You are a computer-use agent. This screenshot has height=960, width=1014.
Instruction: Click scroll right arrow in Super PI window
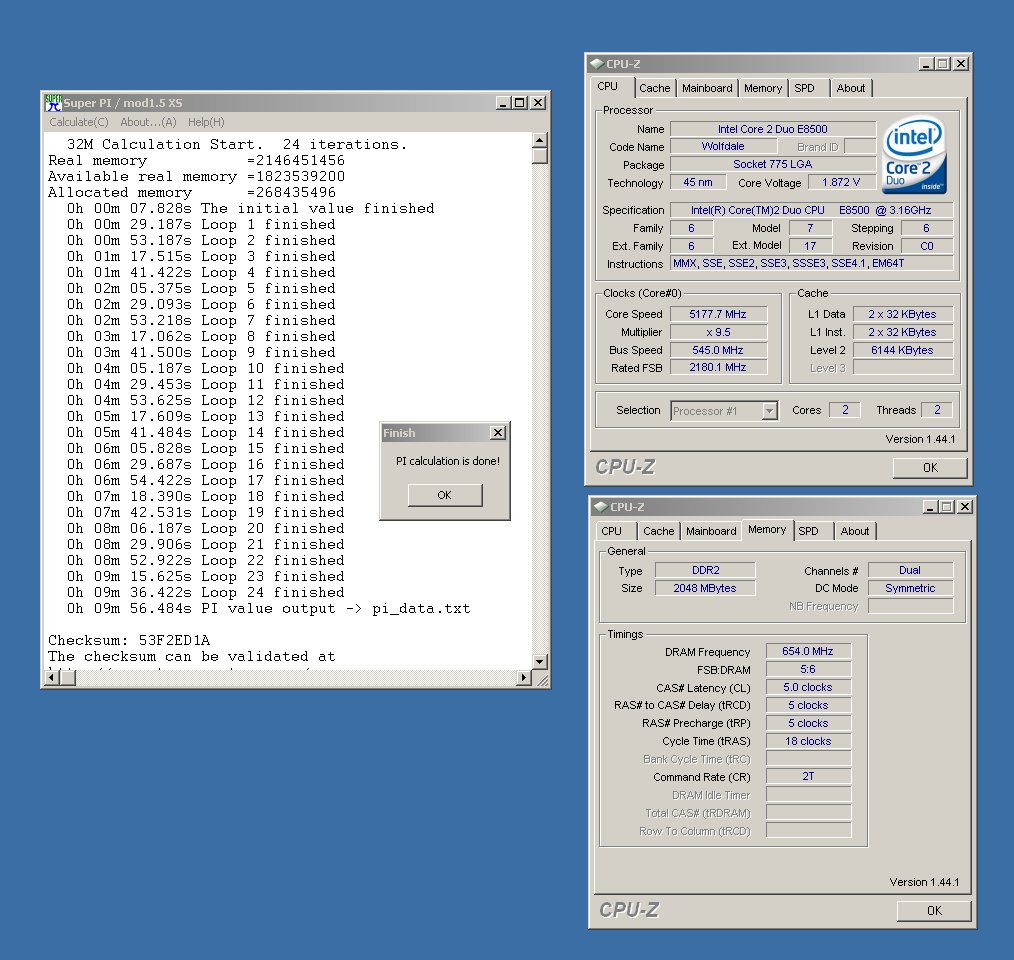tap(524, 677)
